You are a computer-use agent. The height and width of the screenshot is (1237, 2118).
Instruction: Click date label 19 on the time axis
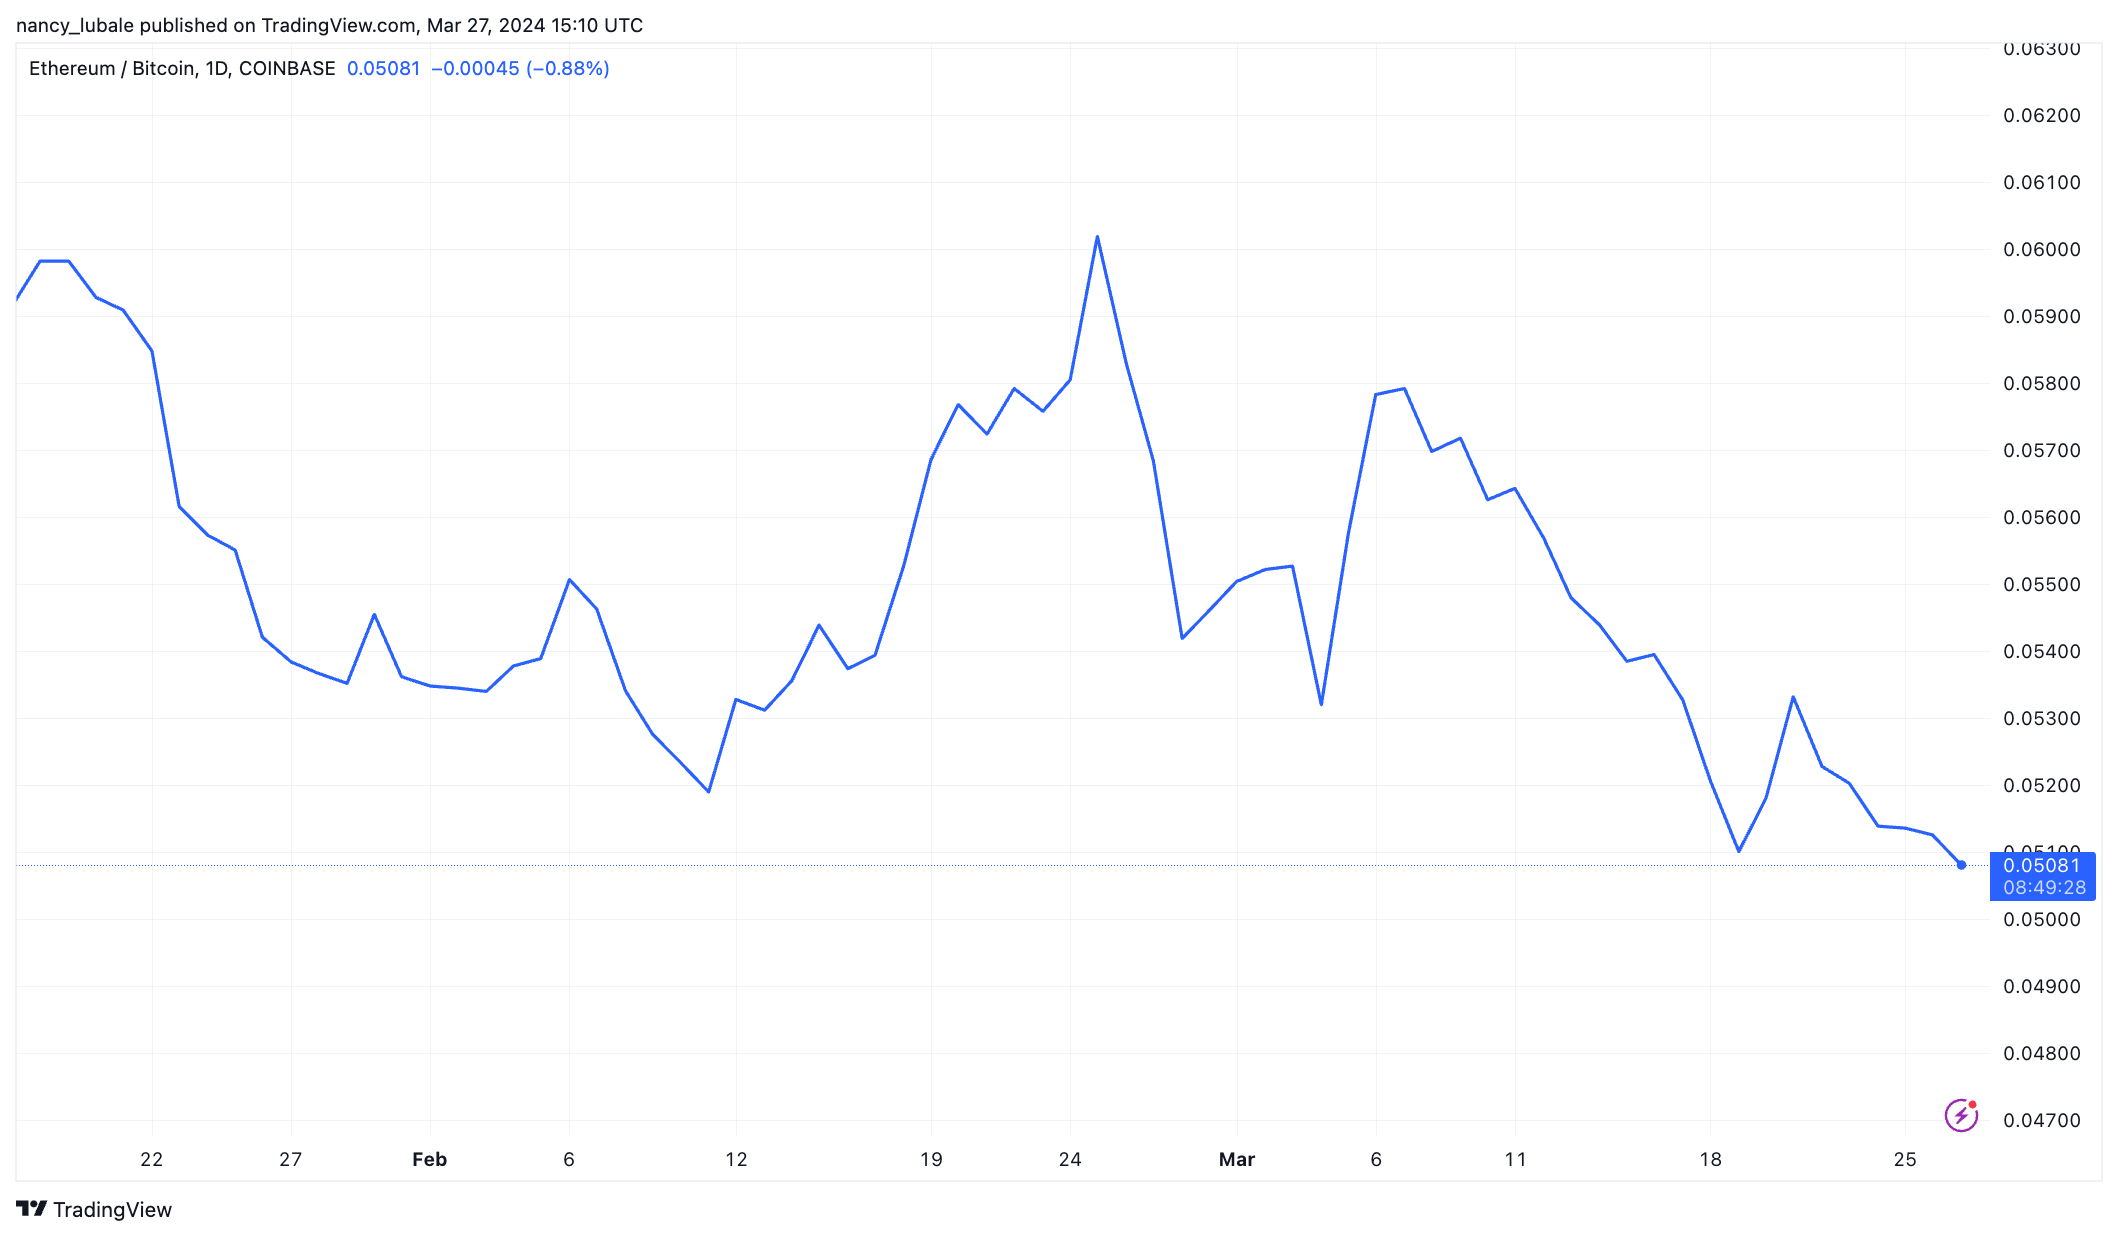(931, 1159)
